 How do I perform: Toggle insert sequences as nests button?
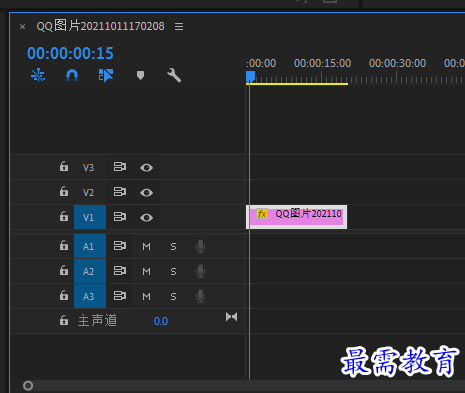(38, 75)
